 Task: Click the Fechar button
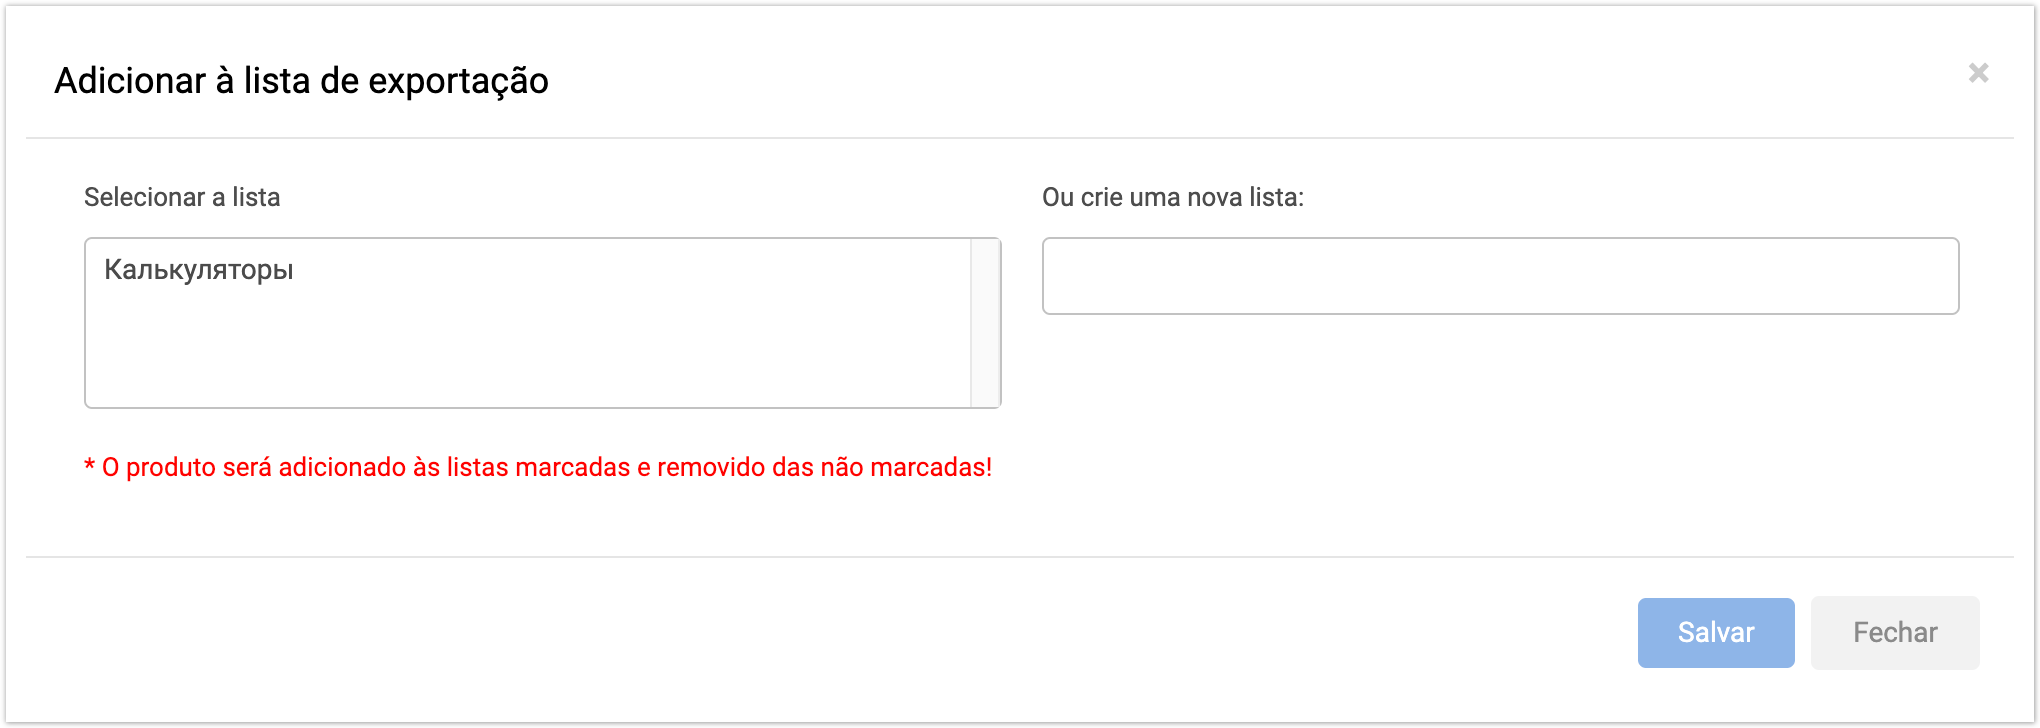click(1894, 633)
